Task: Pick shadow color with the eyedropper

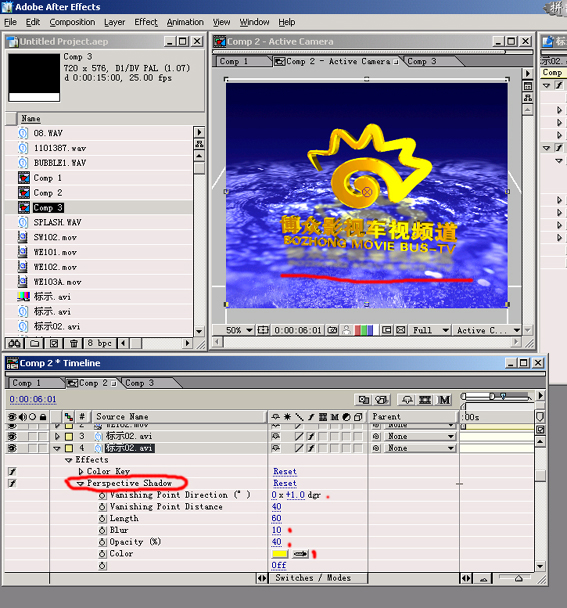Action: pos(300,554)
